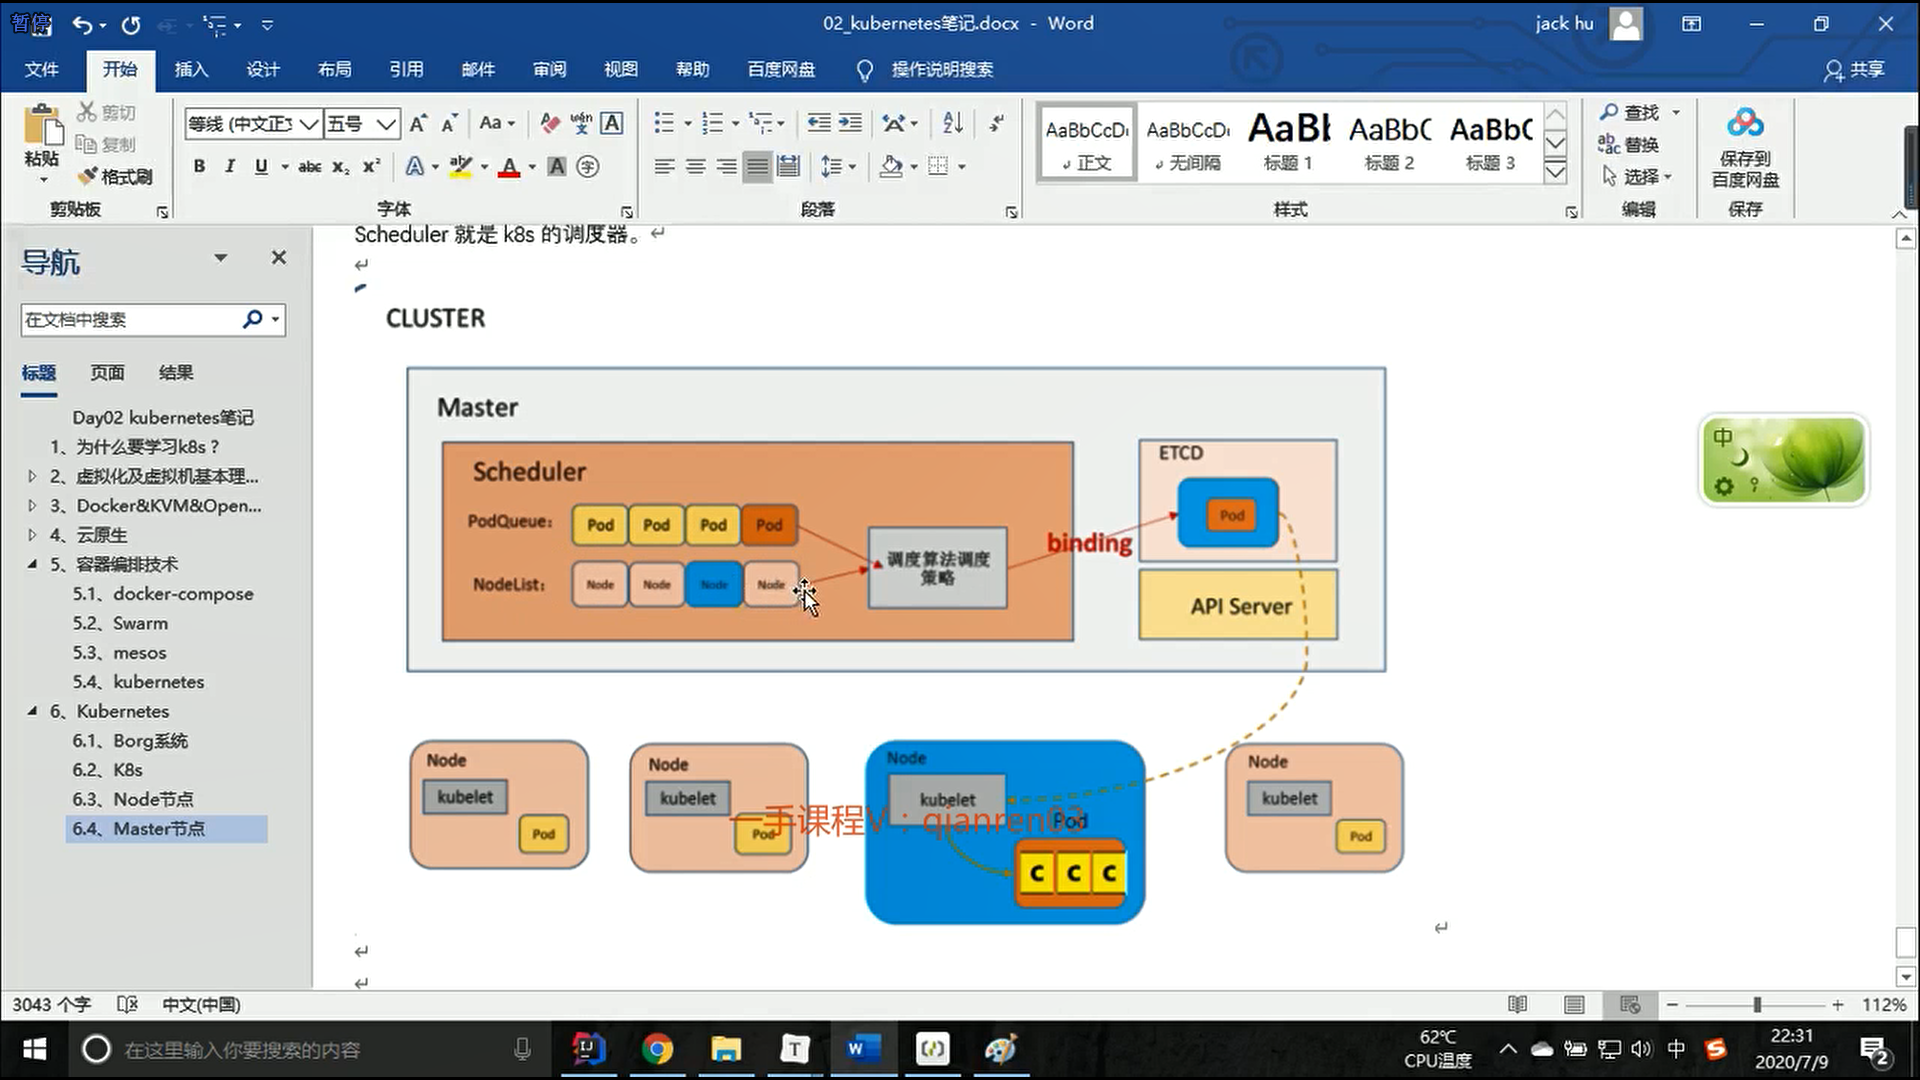Open Chrome from the taskbar

[x=657, y=1049]
